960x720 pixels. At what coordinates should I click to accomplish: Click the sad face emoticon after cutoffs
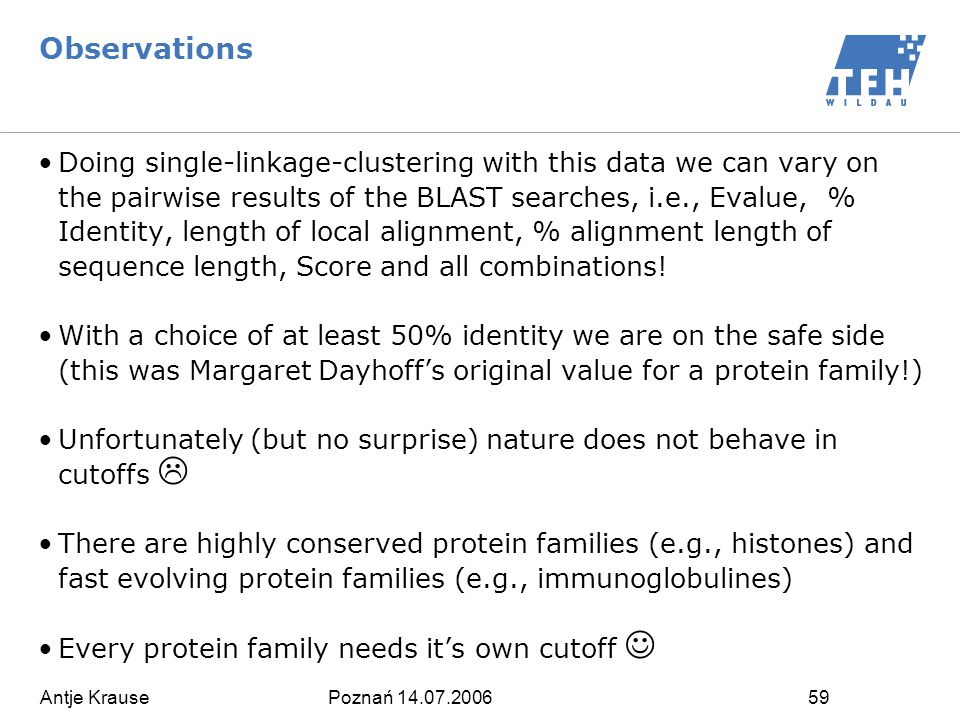[173, 471]
